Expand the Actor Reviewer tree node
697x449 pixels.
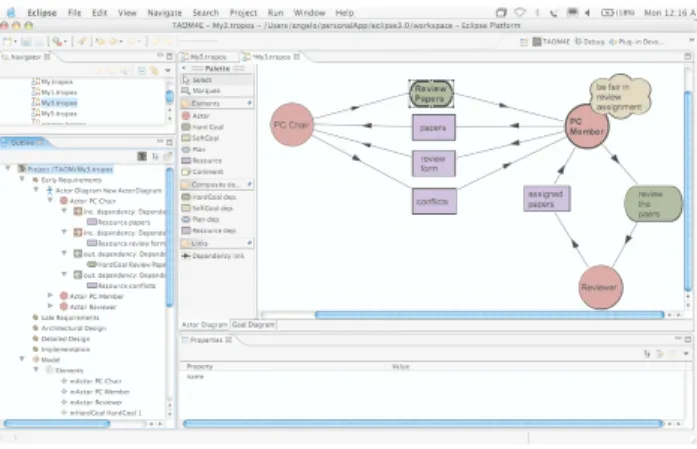pyautogui.click(x=50, y=307)
